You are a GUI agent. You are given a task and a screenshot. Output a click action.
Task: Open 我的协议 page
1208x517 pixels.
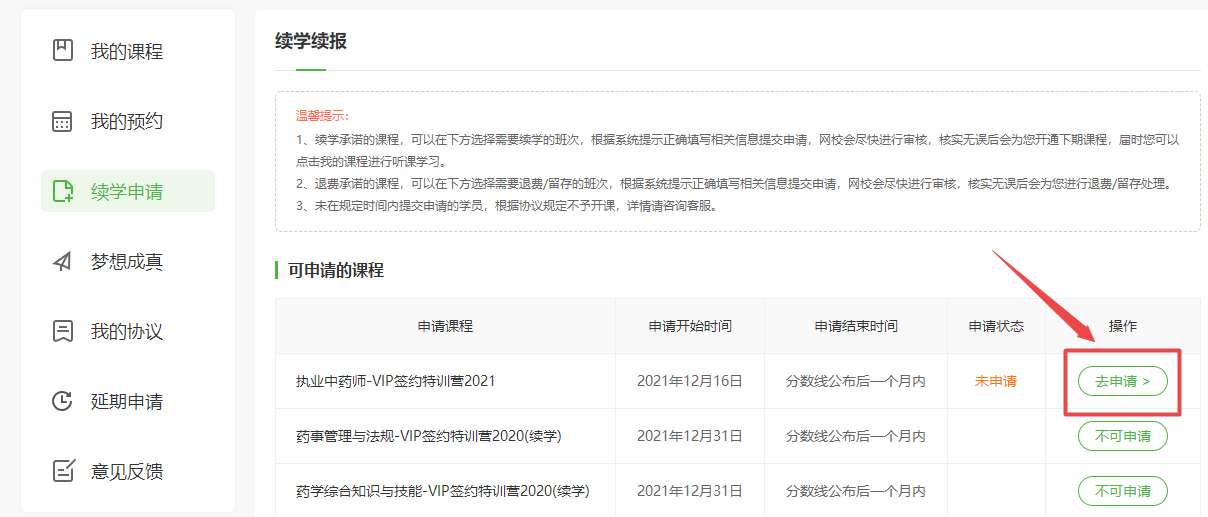(x=126, y=331)
